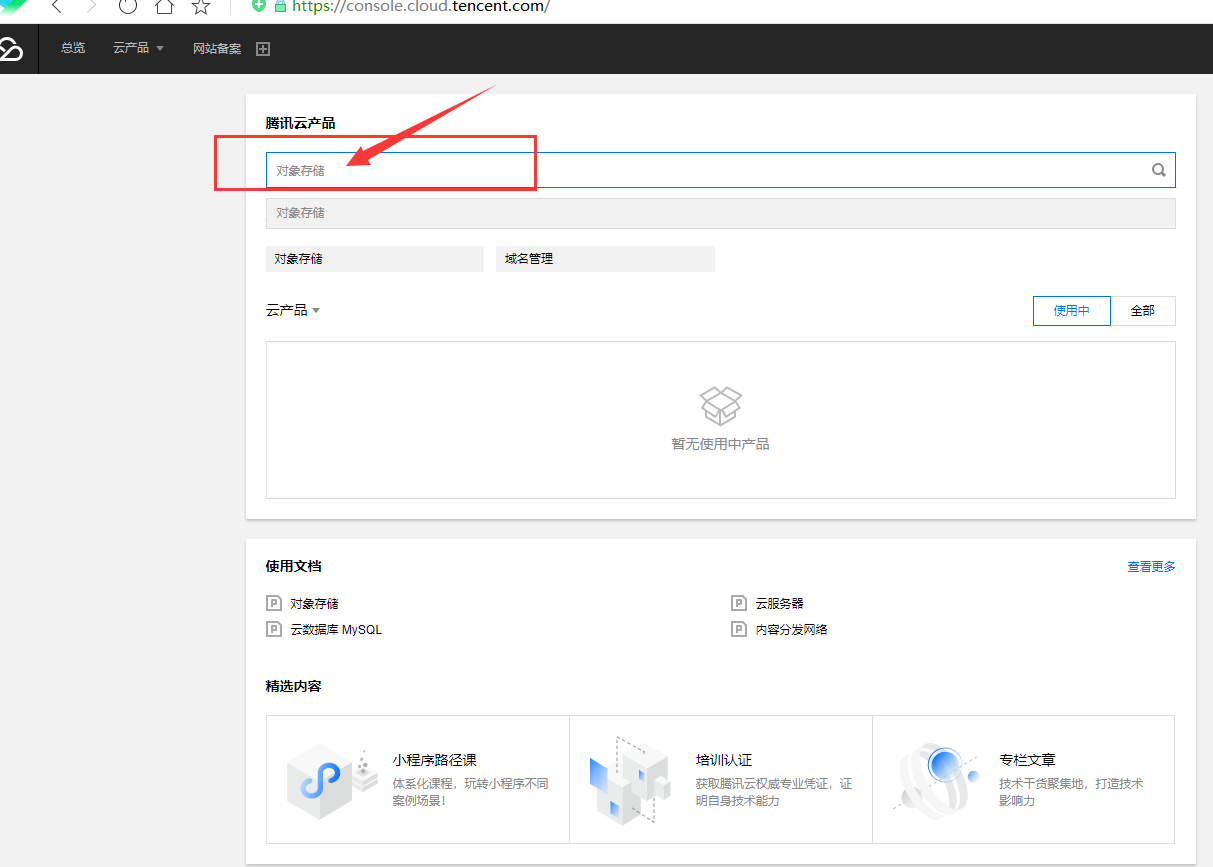The width and height of the screenshot is (1213, 867).
Task: Bookmark page with the star icon
Action: (201, 6)
